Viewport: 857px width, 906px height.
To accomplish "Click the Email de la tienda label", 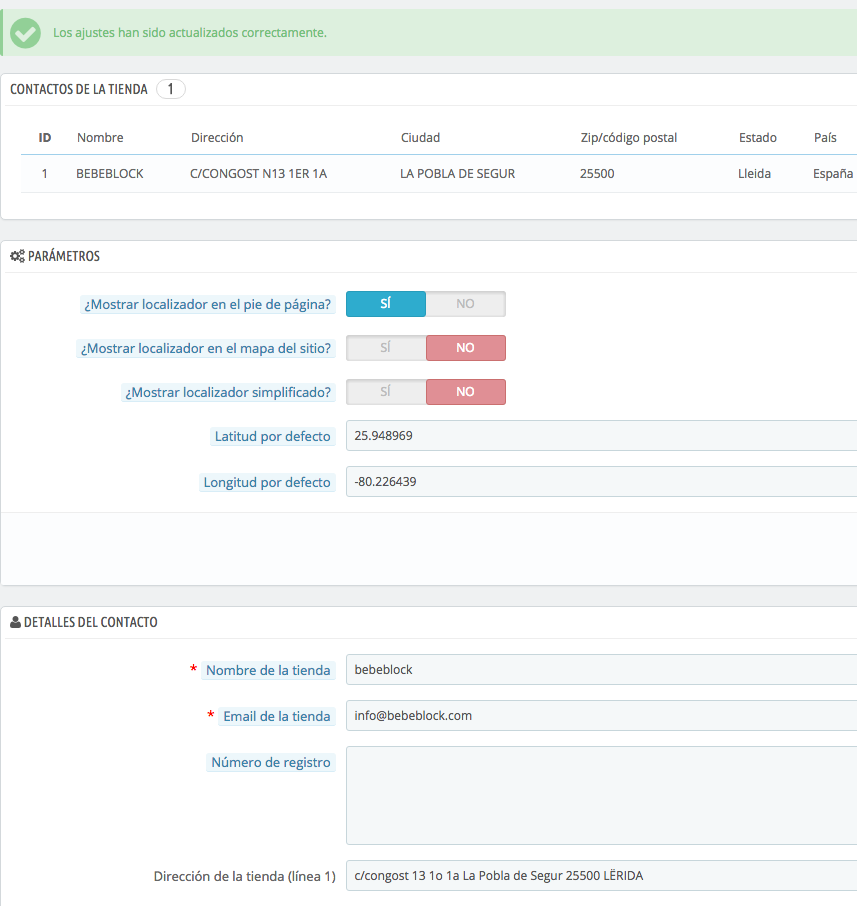I will point(277,716).
